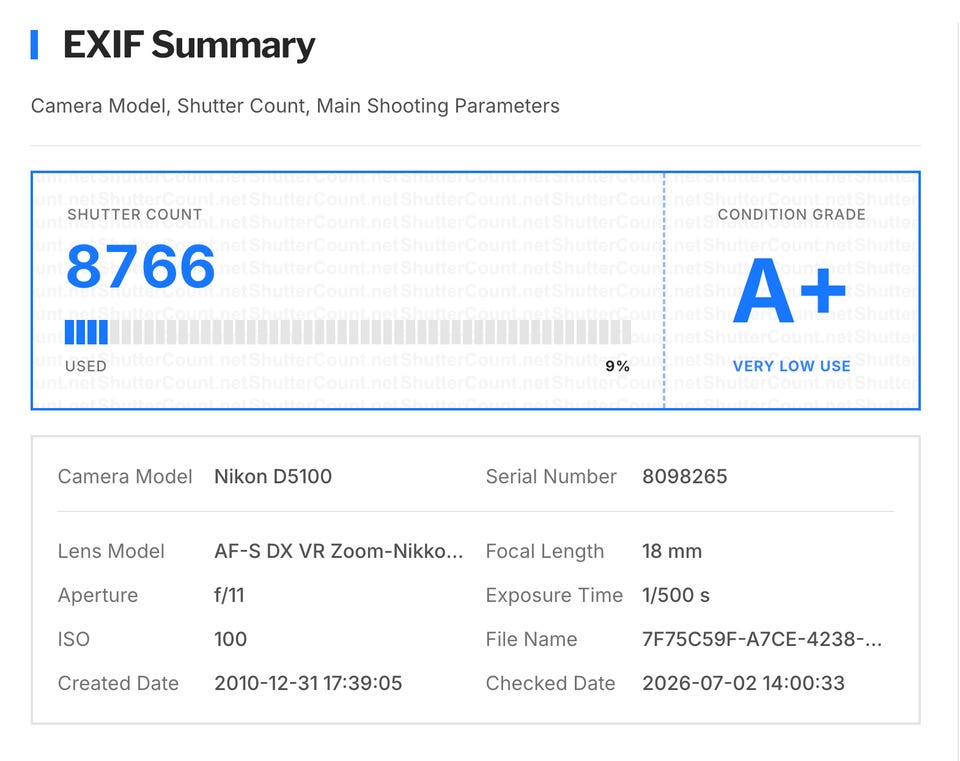Click the 9% used percentage
The width and height of the screenshot is (960, 761).
point(617,366)
